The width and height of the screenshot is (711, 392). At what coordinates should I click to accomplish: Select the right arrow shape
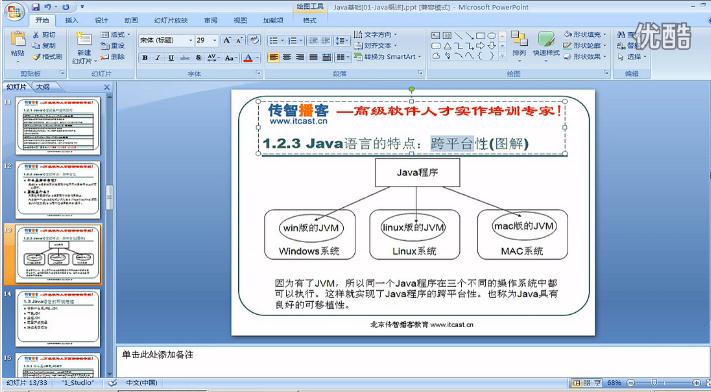tap(481, 46)
